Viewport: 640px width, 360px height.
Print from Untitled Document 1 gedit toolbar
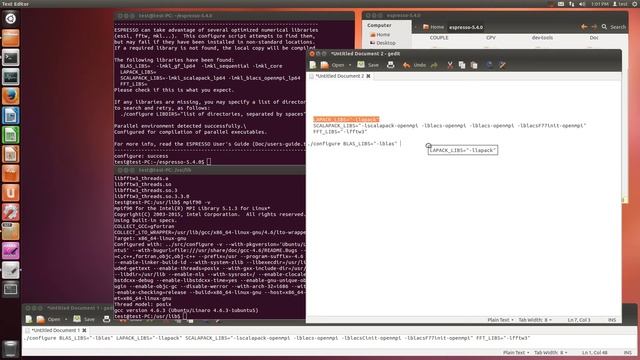[x=107, y=319]
